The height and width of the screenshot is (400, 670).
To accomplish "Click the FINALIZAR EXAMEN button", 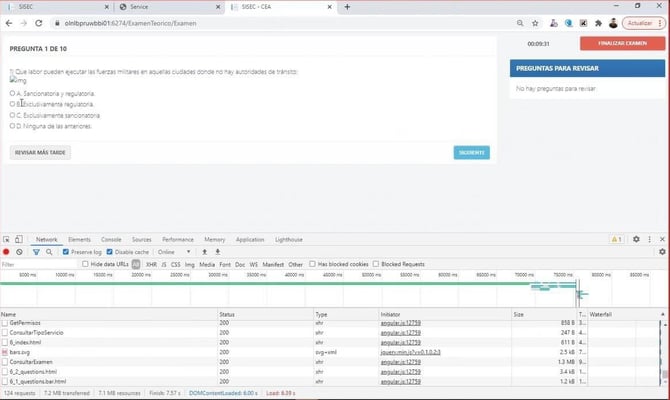I will (617, 44).
